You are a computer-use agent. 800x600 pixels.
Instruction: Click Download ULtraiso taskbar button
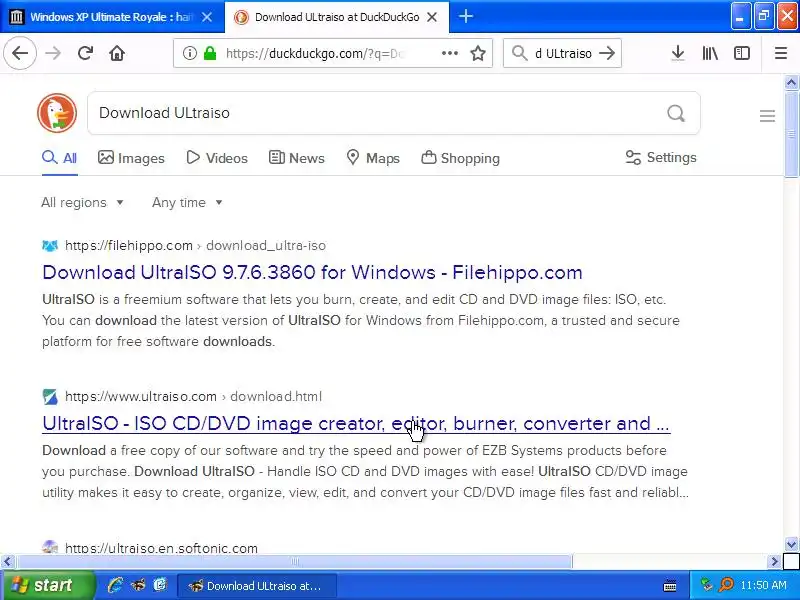(257, 586)
